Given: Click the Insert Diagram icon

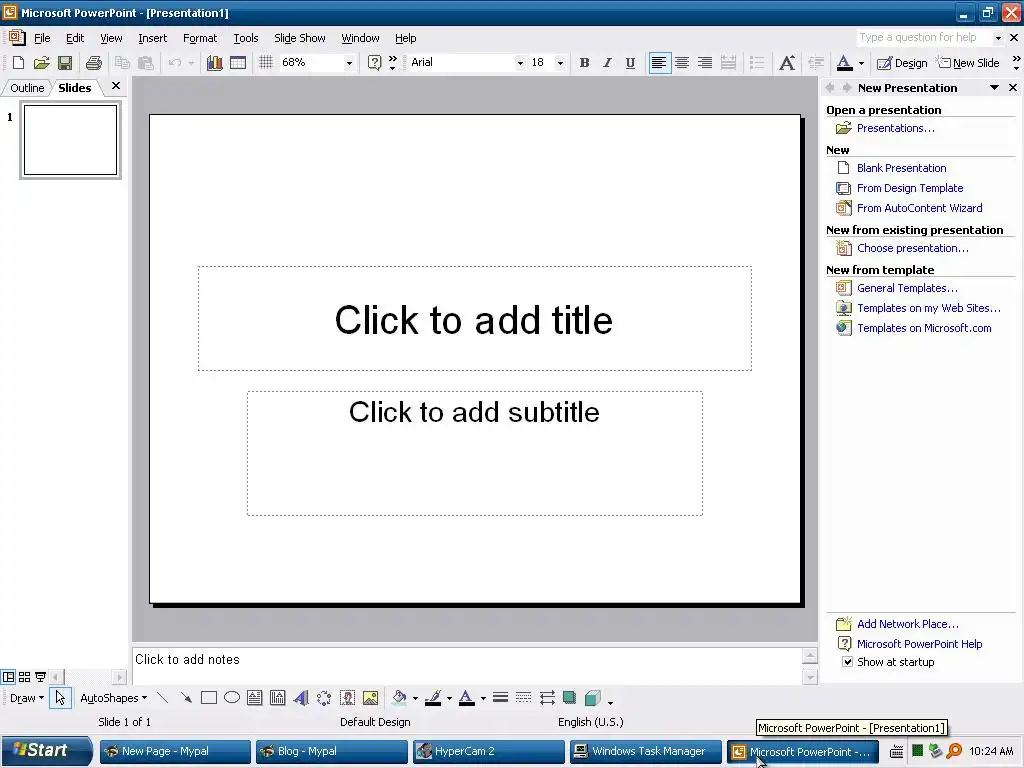Looking at the screenshot, I should coord(324,698).
